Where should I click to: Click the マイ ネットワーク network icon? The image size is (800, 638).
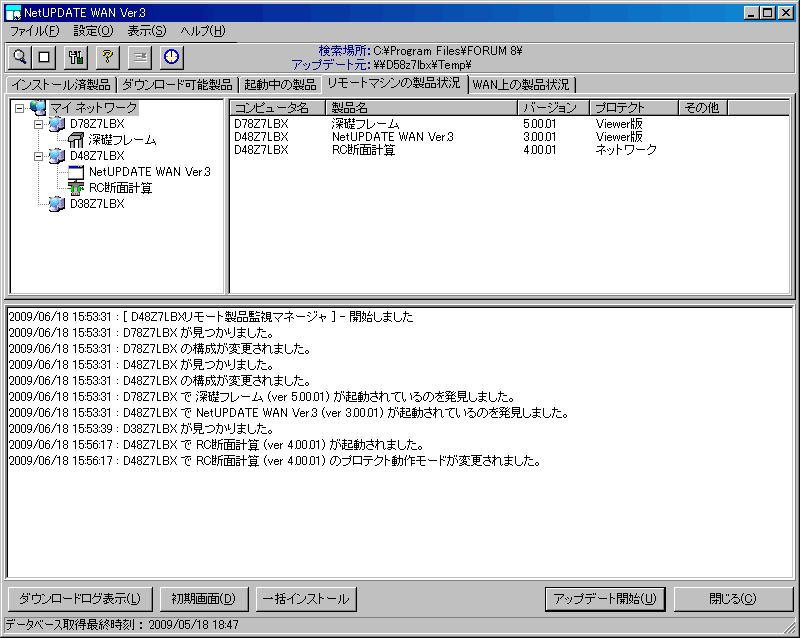[x=38, y=108]
